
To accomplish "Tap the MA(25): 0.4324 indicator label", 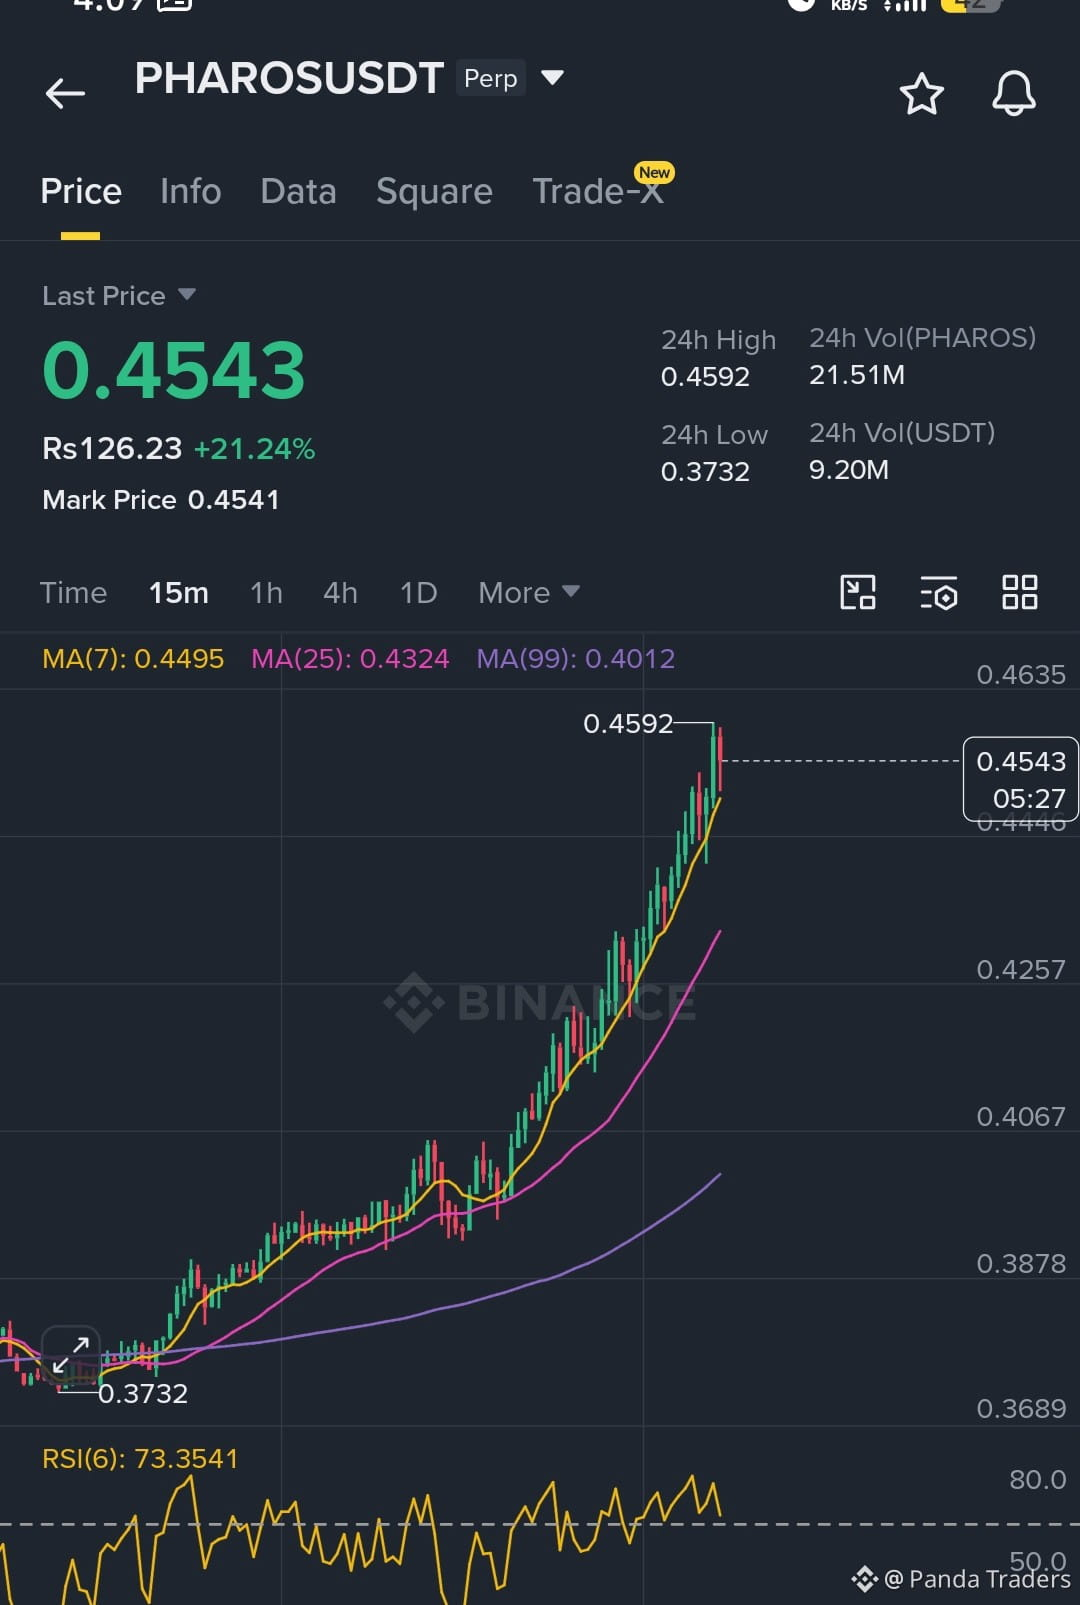I will [350, 658].
